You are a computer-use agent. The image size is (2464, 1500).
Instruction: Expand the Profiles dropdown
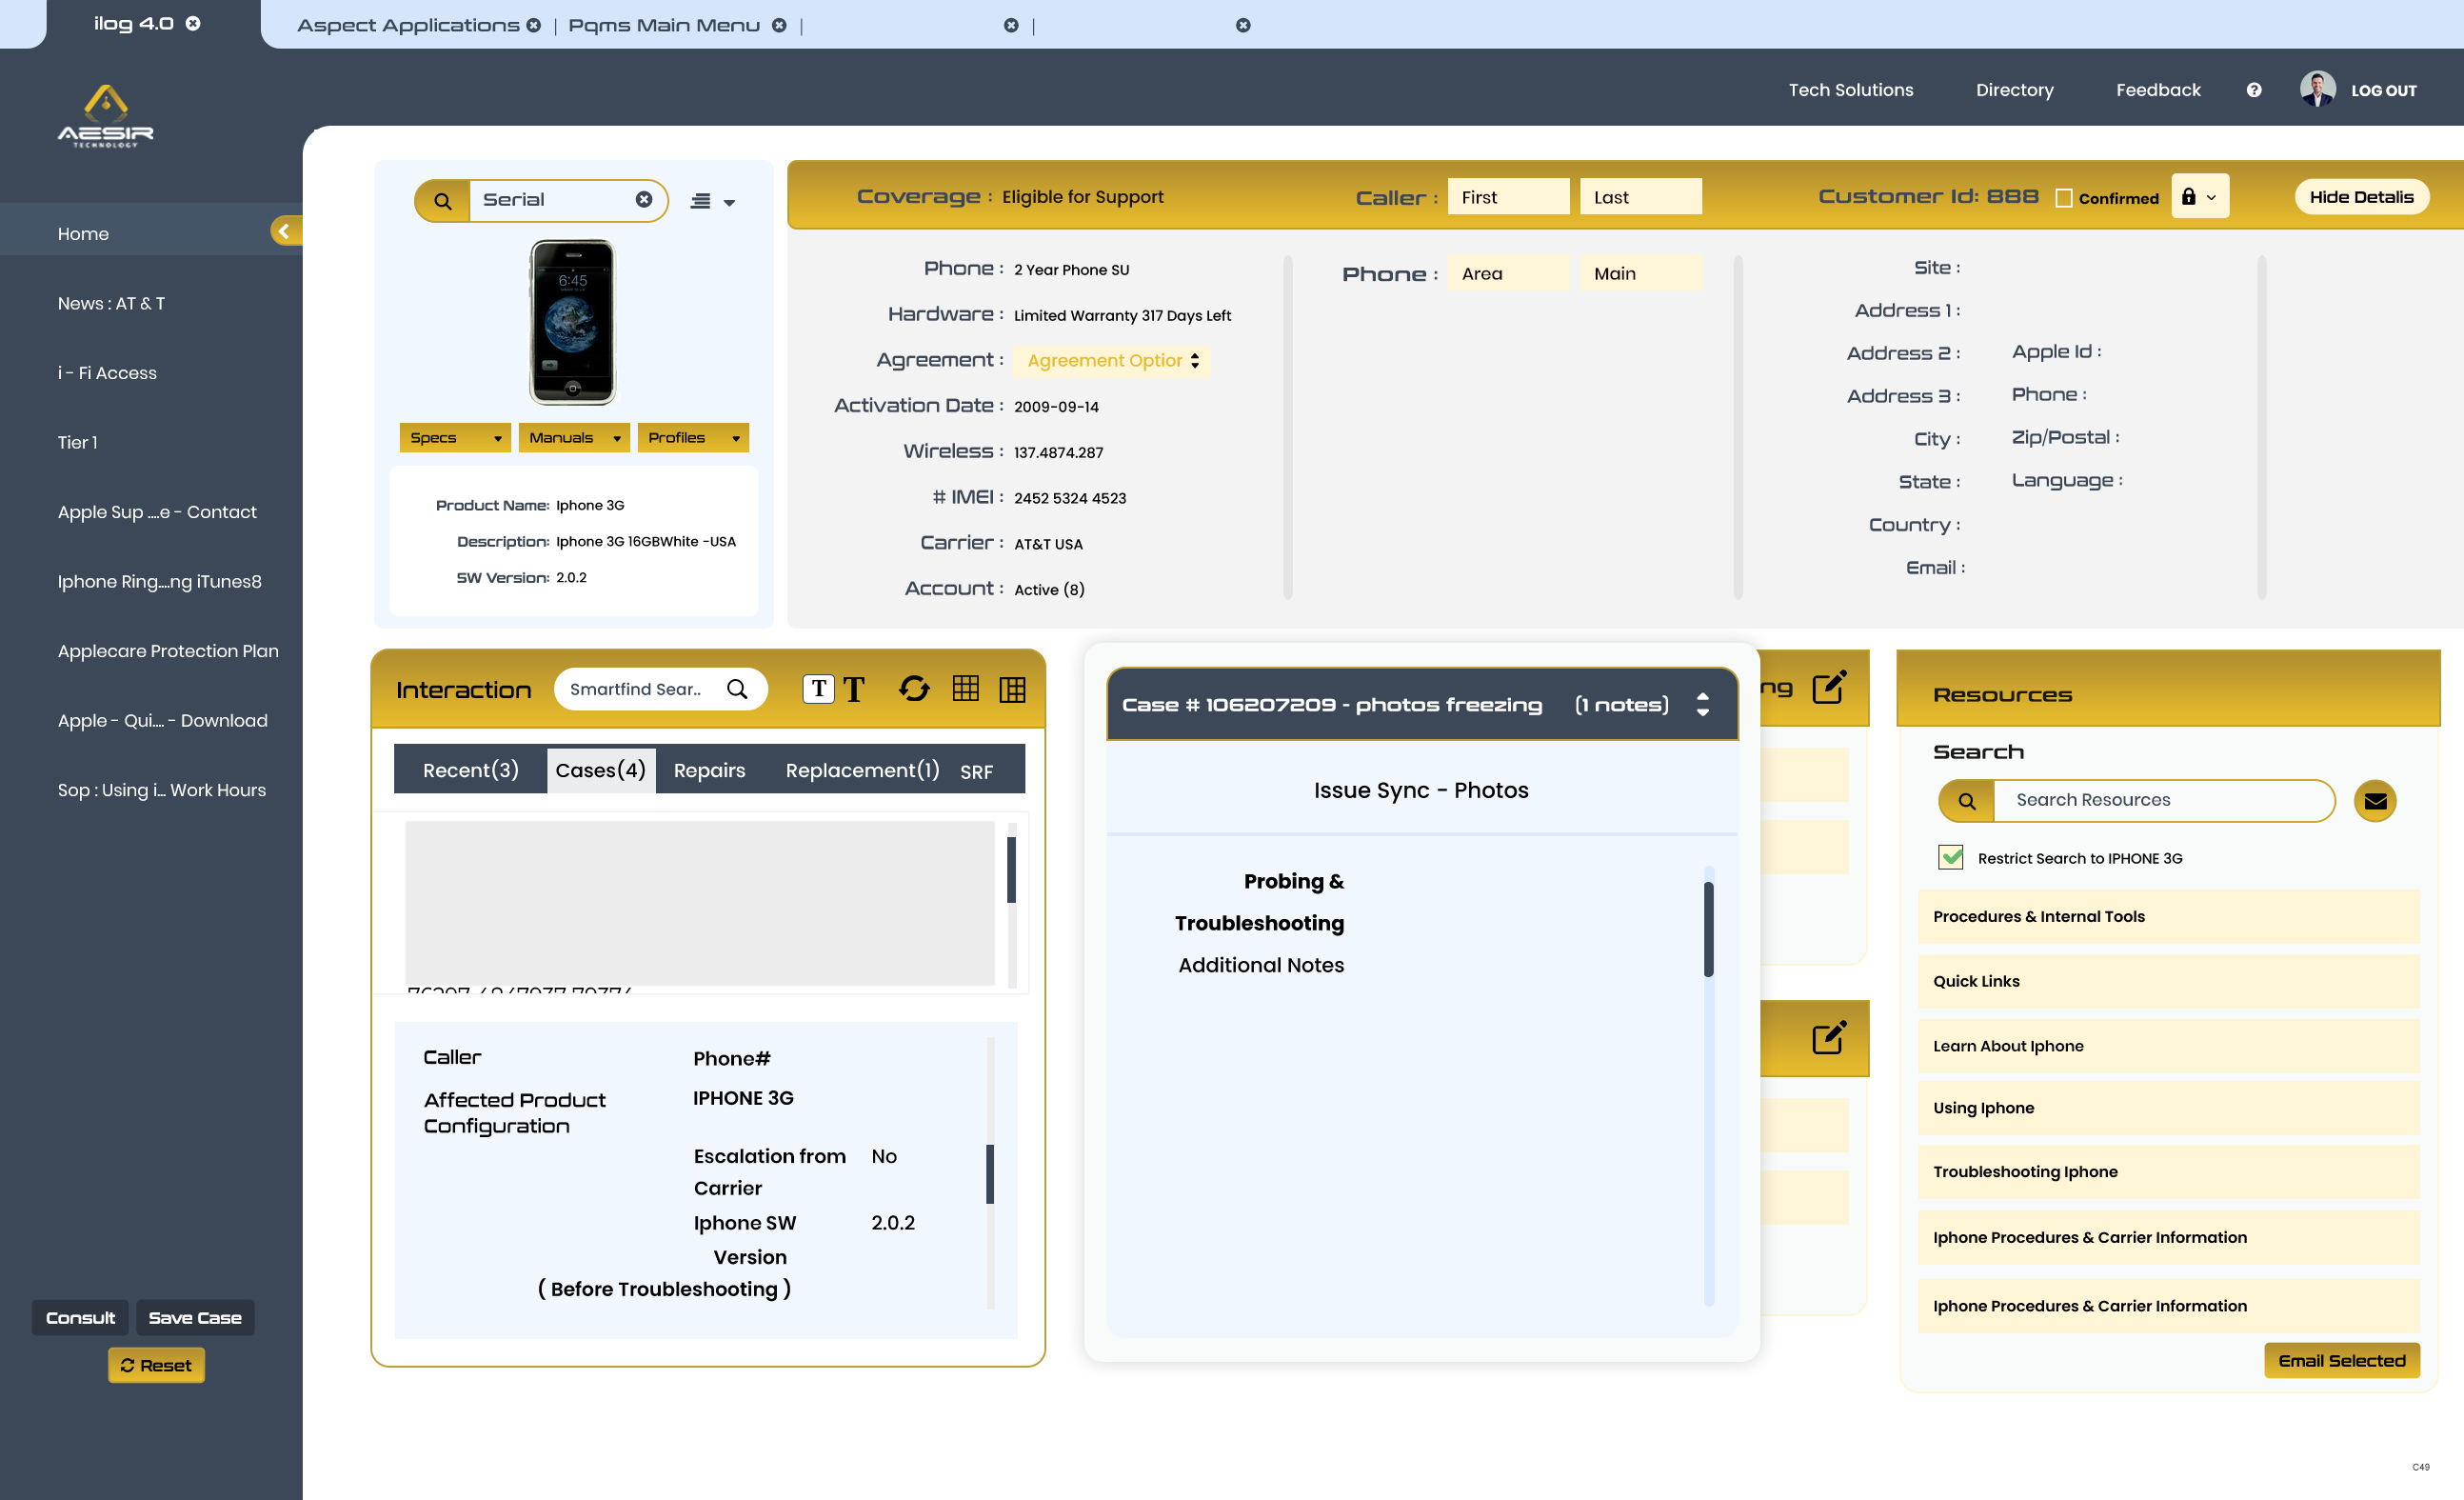[x=692, y=438]
